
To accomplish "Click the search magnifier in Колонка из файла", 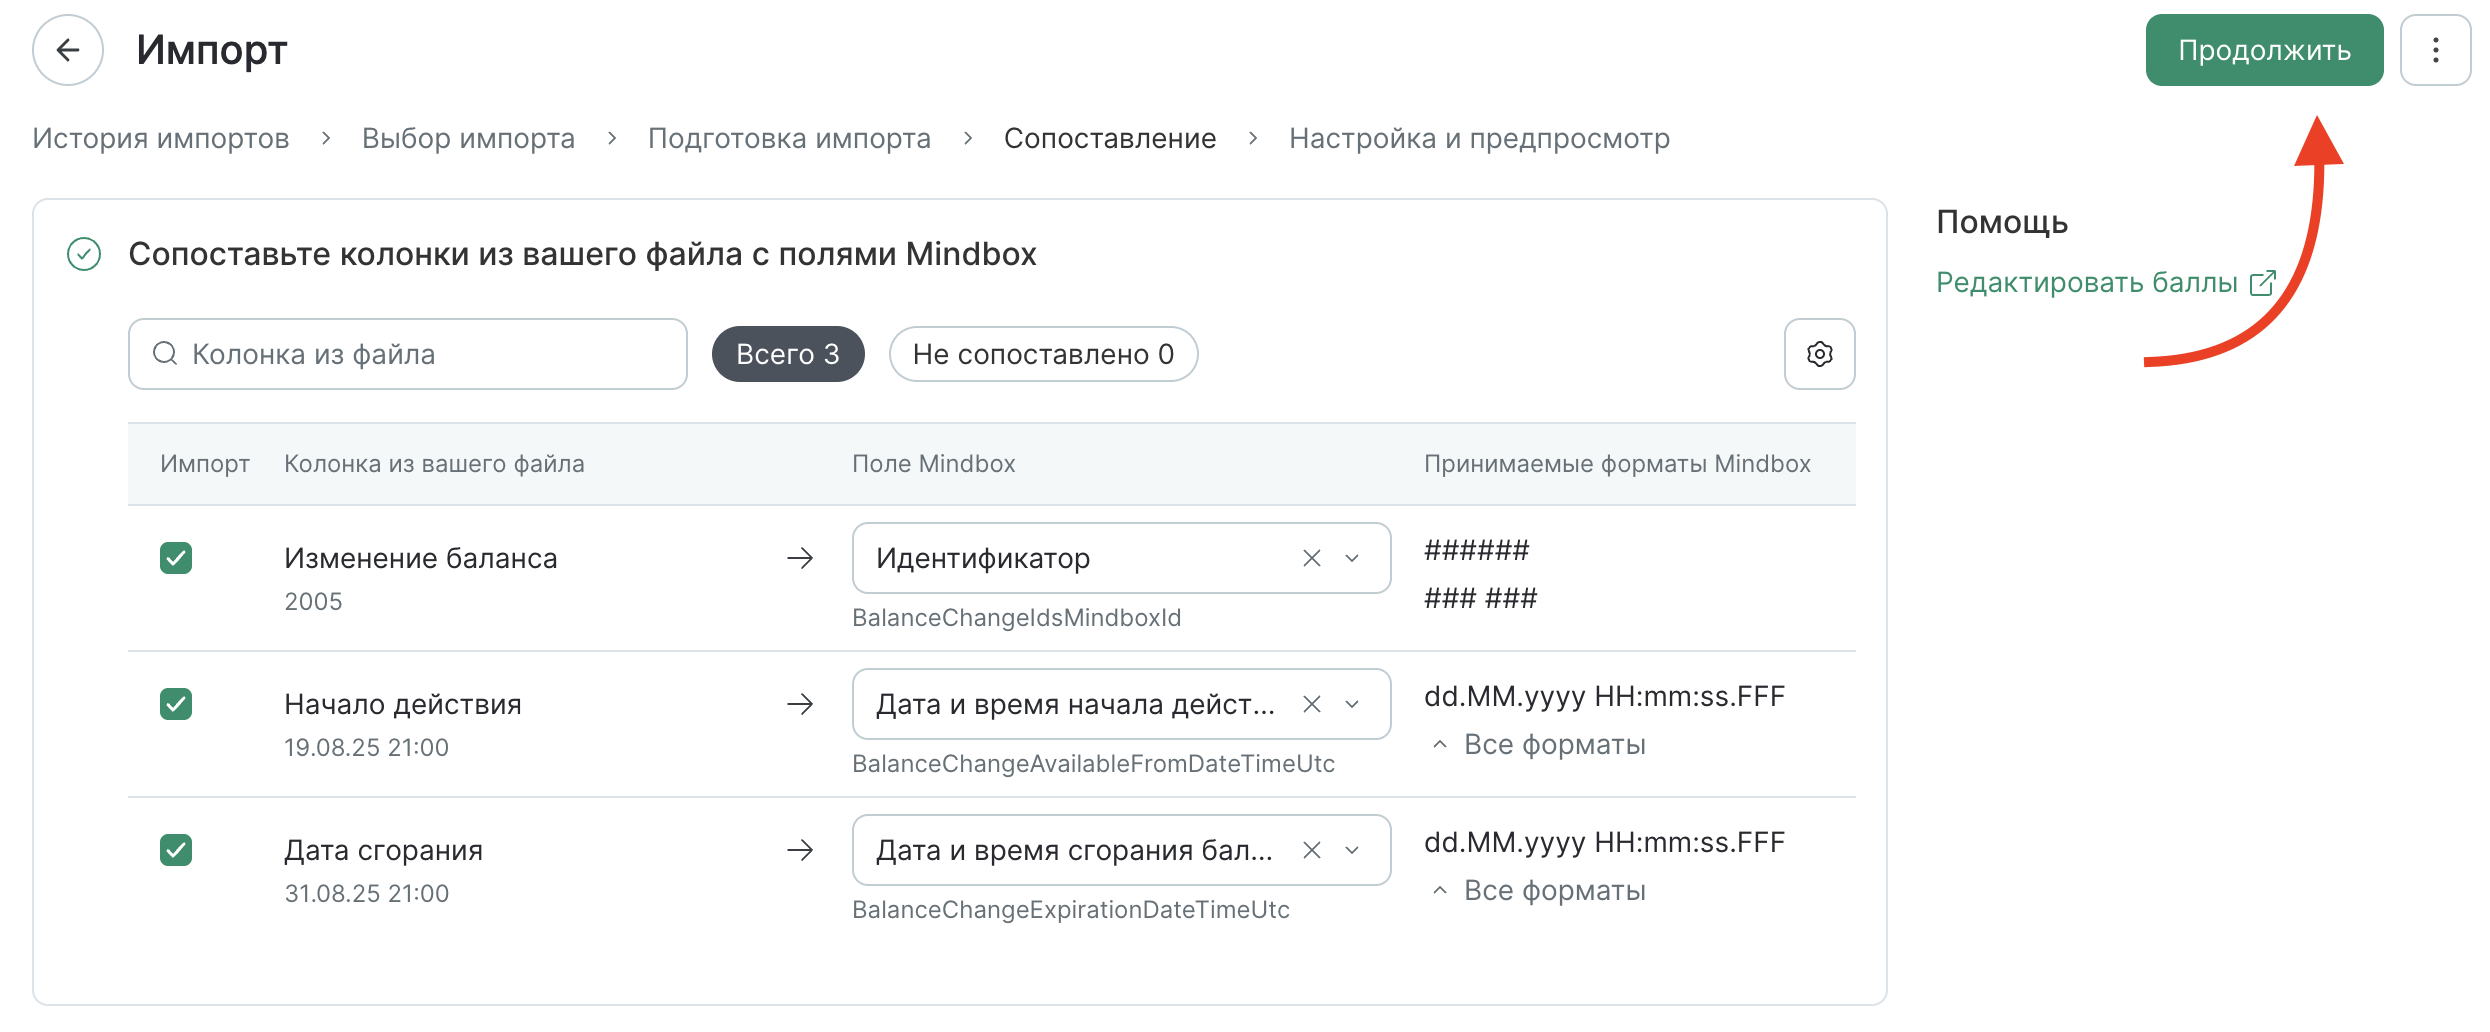I will point(165,353).
